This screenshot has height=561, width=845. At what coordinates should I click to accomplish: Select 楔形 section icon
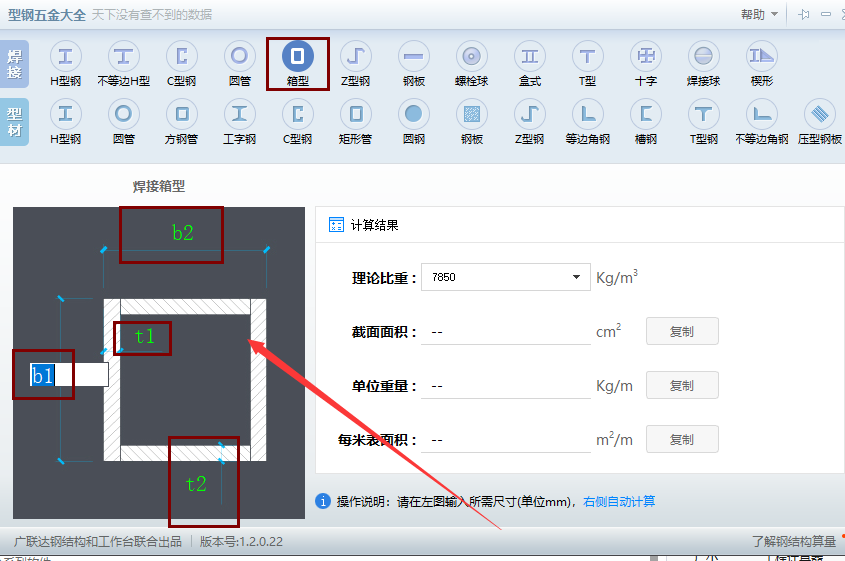point(761,56)
